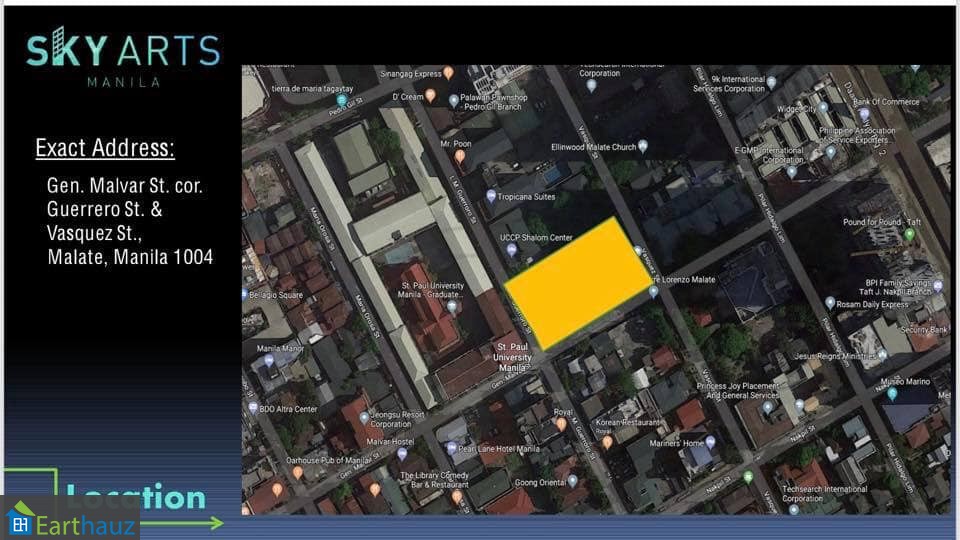
Task: Click the 'Security Bank' map label
Action: 924,329
